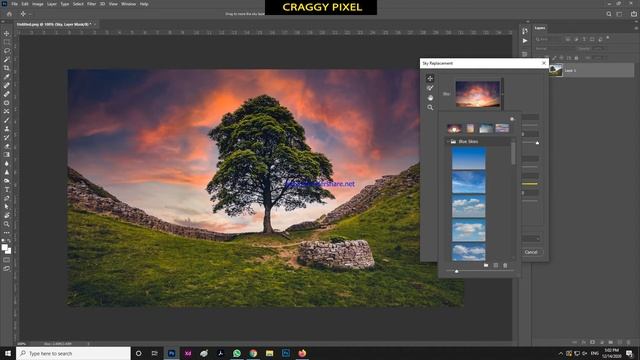The width and height of the screenshot is (640, 360).
Task: Open the Layer menu
Action: (x=52, y=4)
